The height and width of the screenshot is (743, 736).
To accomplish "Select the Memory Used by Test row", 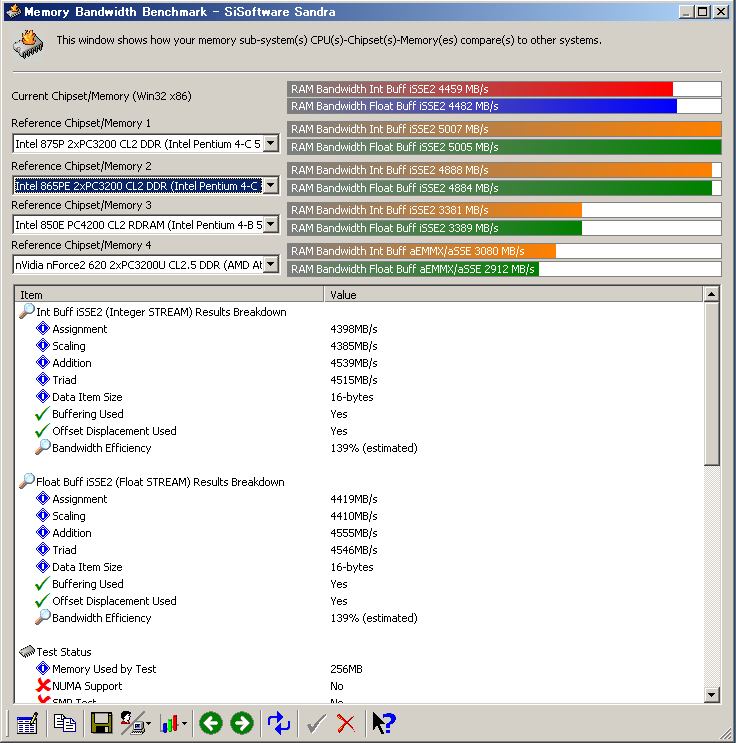I will (x=104, y=669).
